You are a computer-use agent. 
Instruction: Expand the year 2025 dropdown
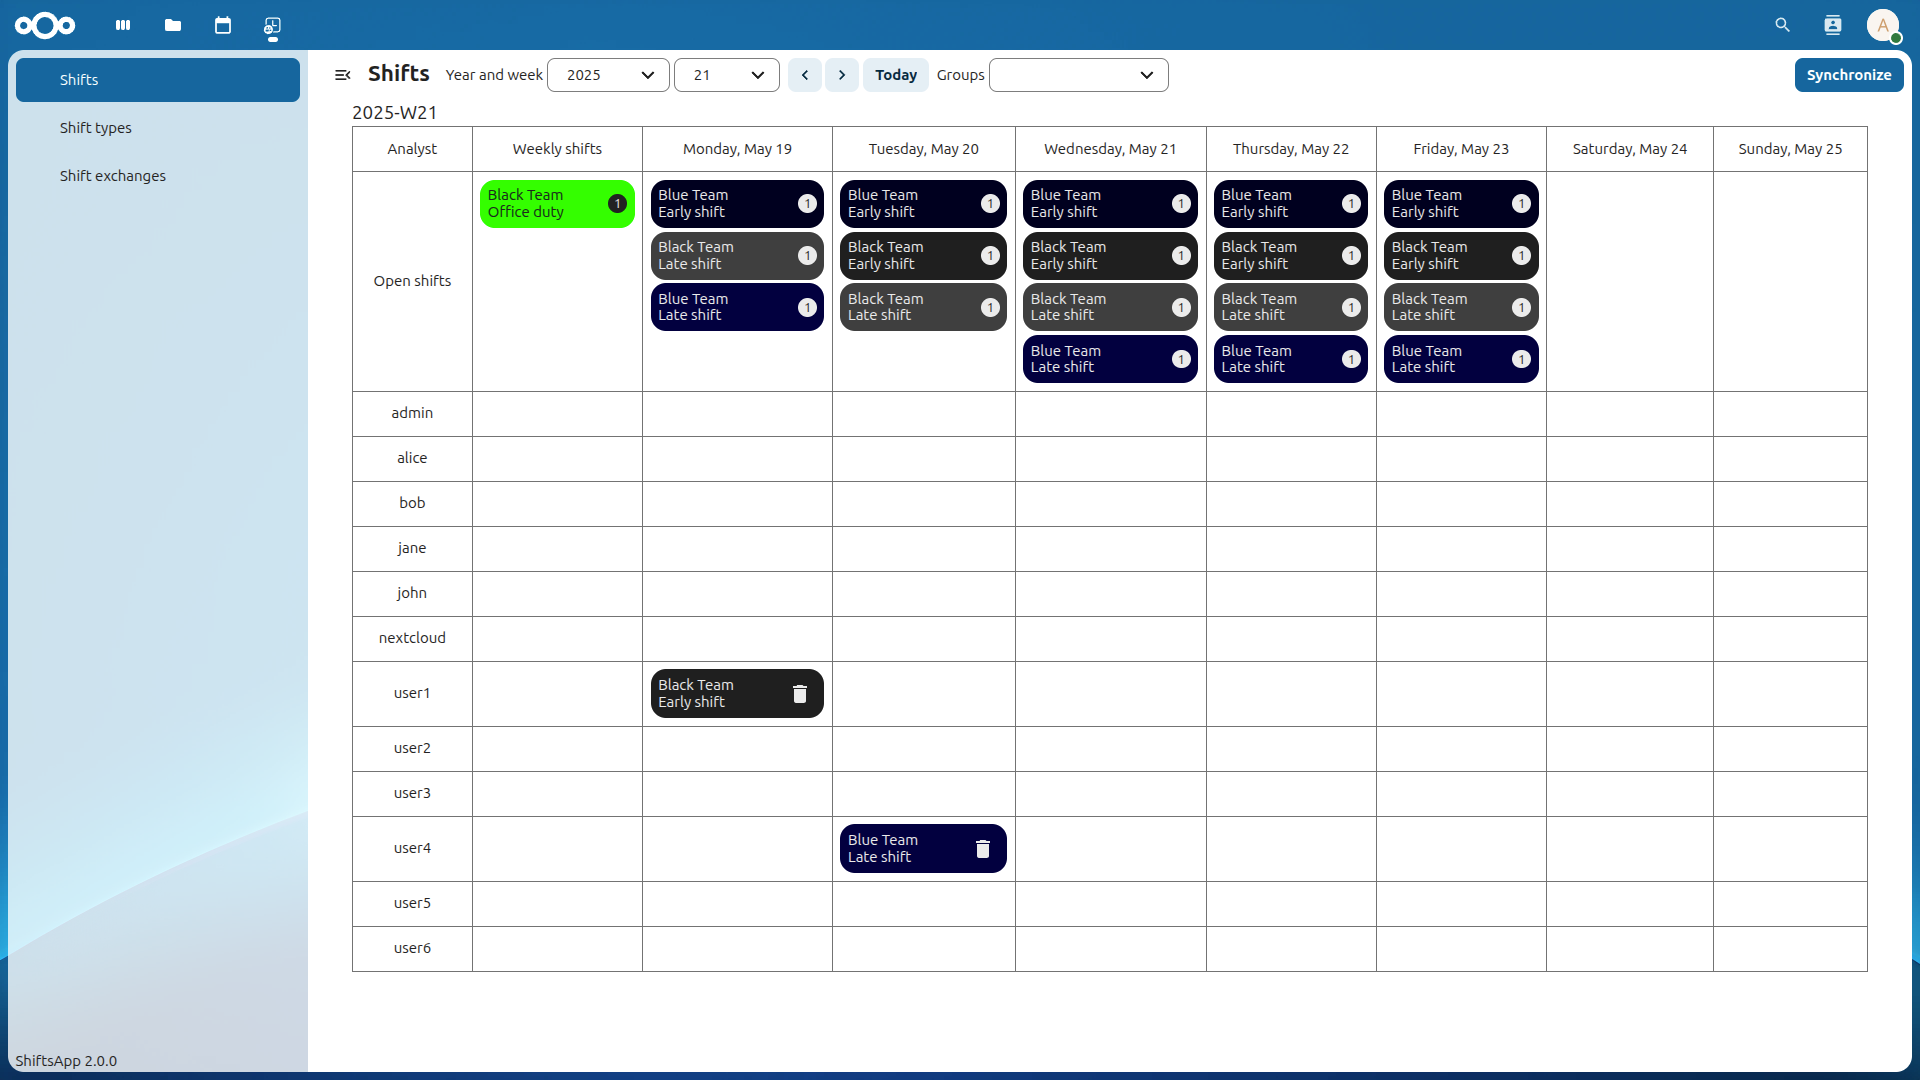608,75
